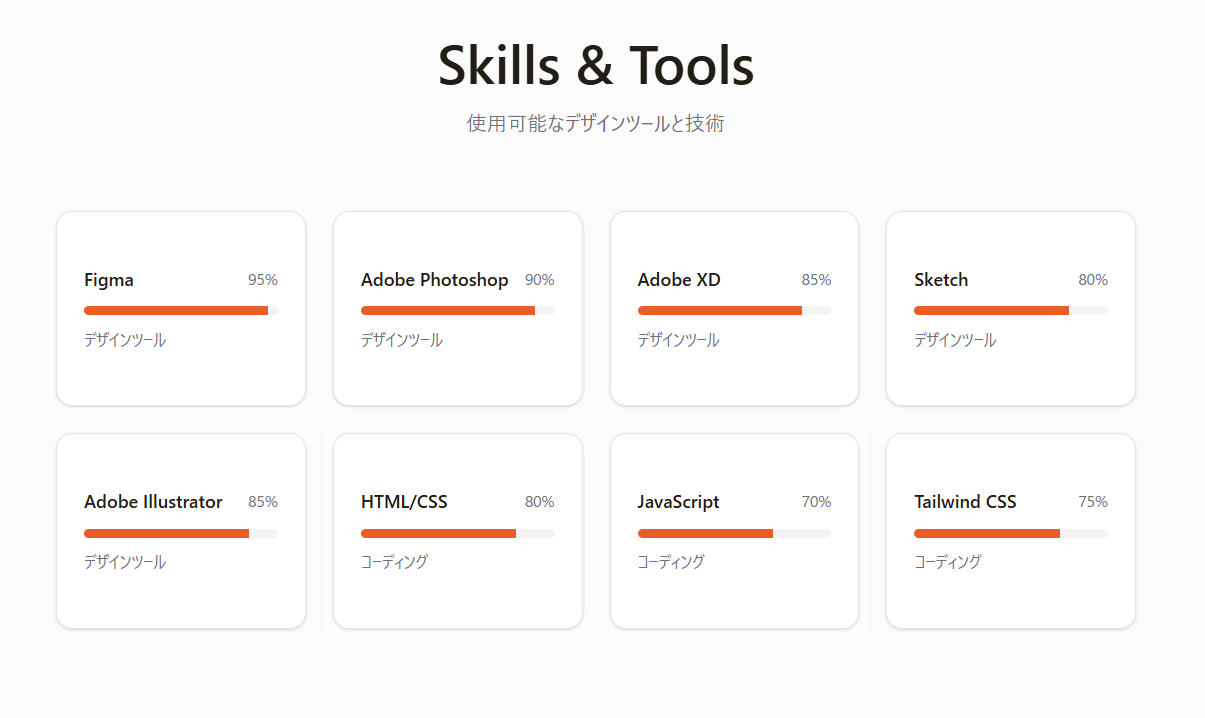Click the HTML/CSS progress bar
The height and width of the screenshot is (718, 1205).
click(x=458, y=533)
